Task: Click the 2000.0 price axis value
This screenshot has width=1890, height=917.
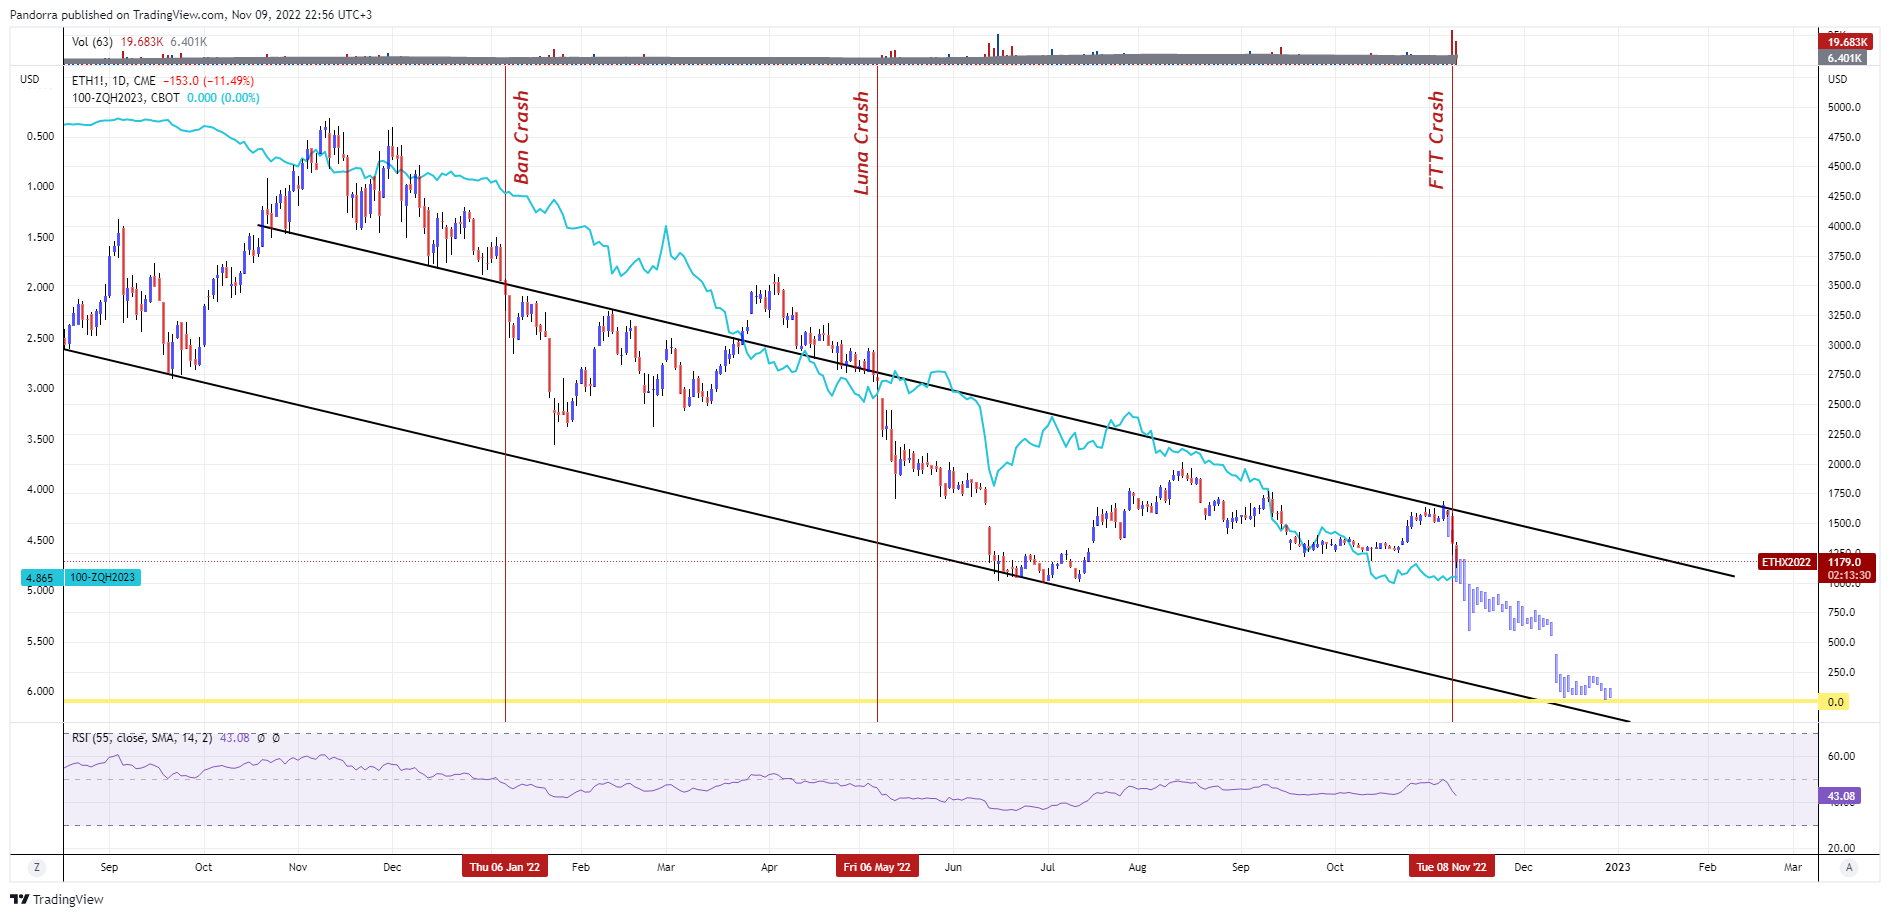Action: tap(1844, 464)
